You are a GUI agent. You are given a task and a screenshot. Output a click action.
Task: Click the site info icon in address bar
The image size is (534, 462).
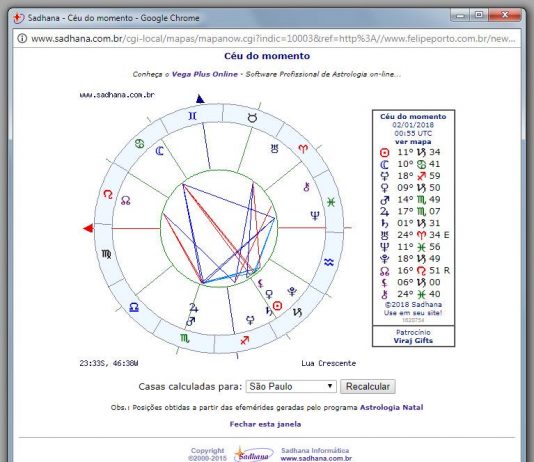tap(22, 38)
